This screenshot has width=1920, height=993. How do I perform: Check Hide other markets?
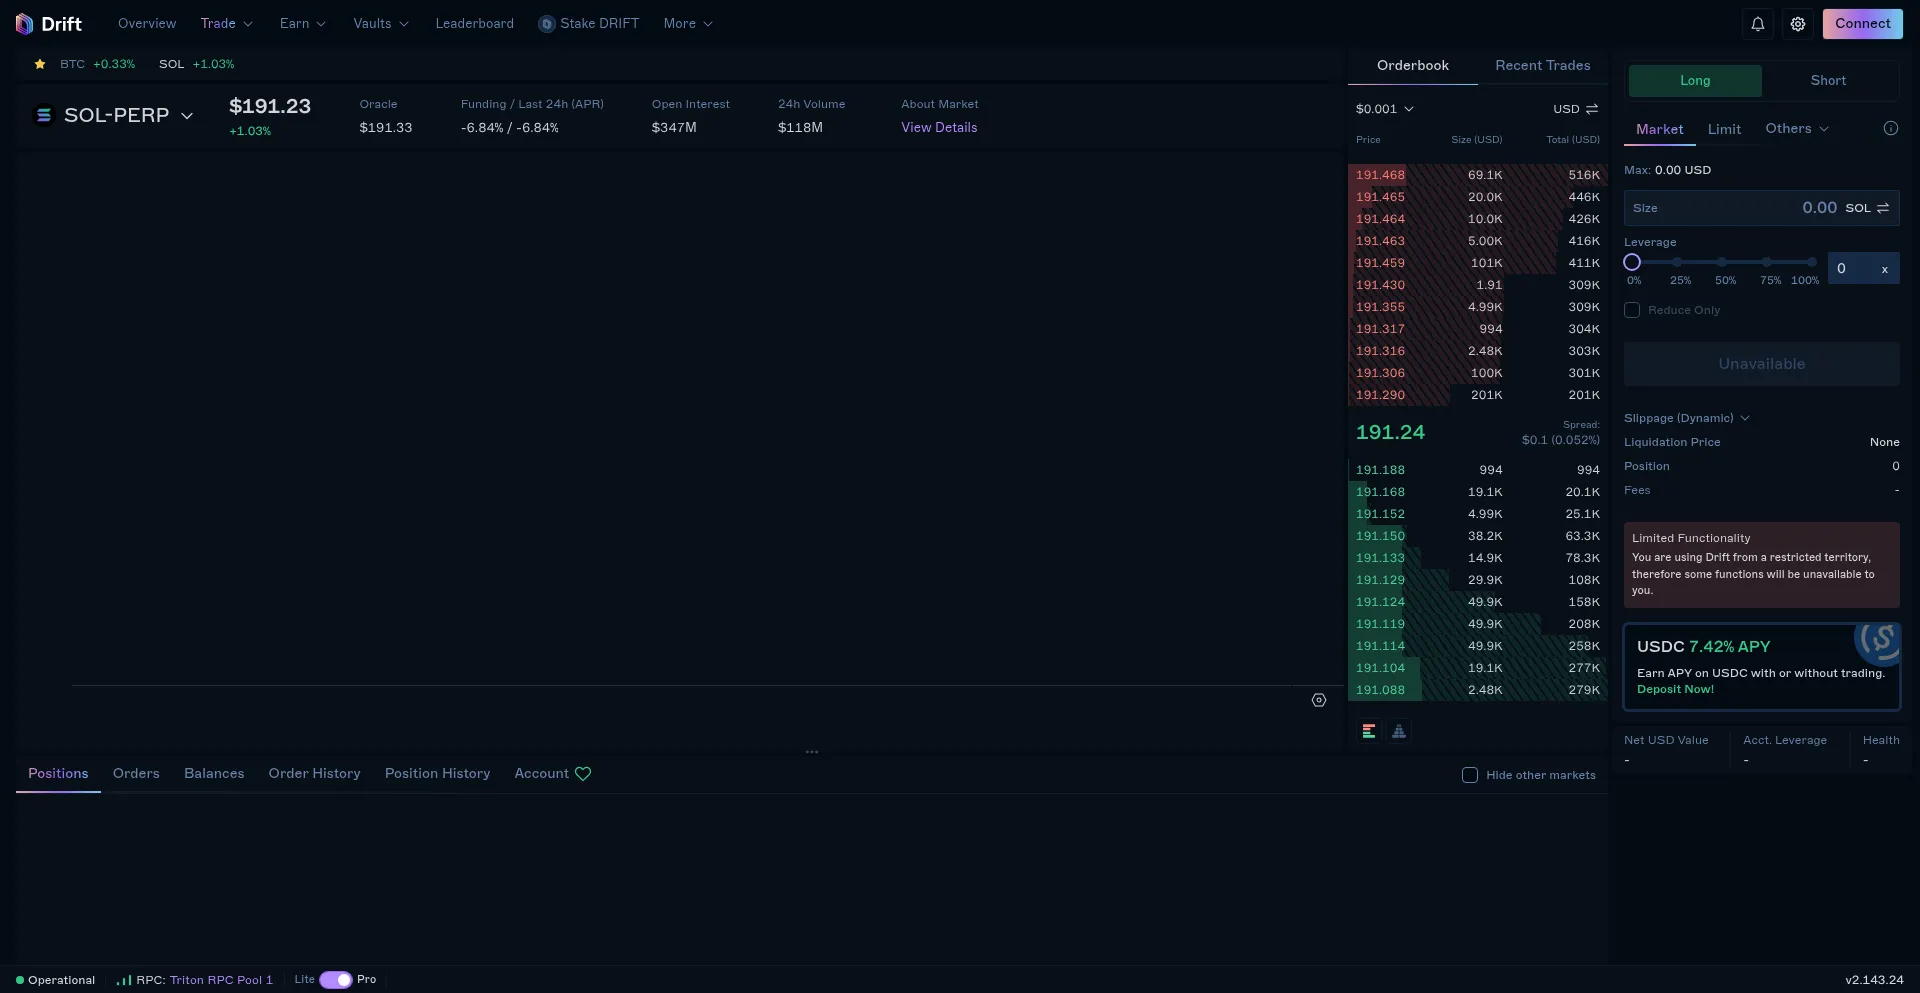(1469, 775)
